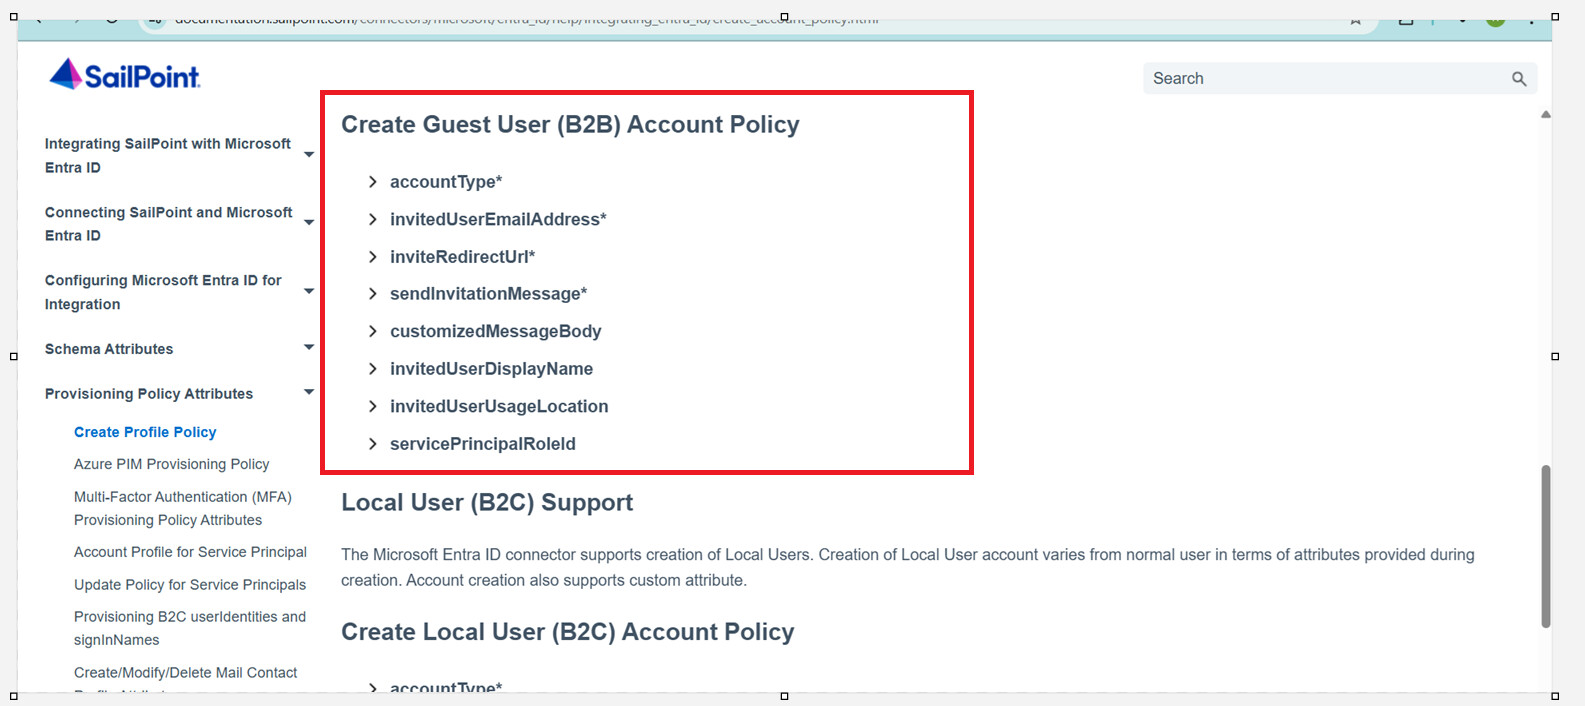The width and height of the screenshot is (1585, 706).
Task: Open the Provisioning Policy Attributes section
Action: pyautogui.click(x=149, y=394)
